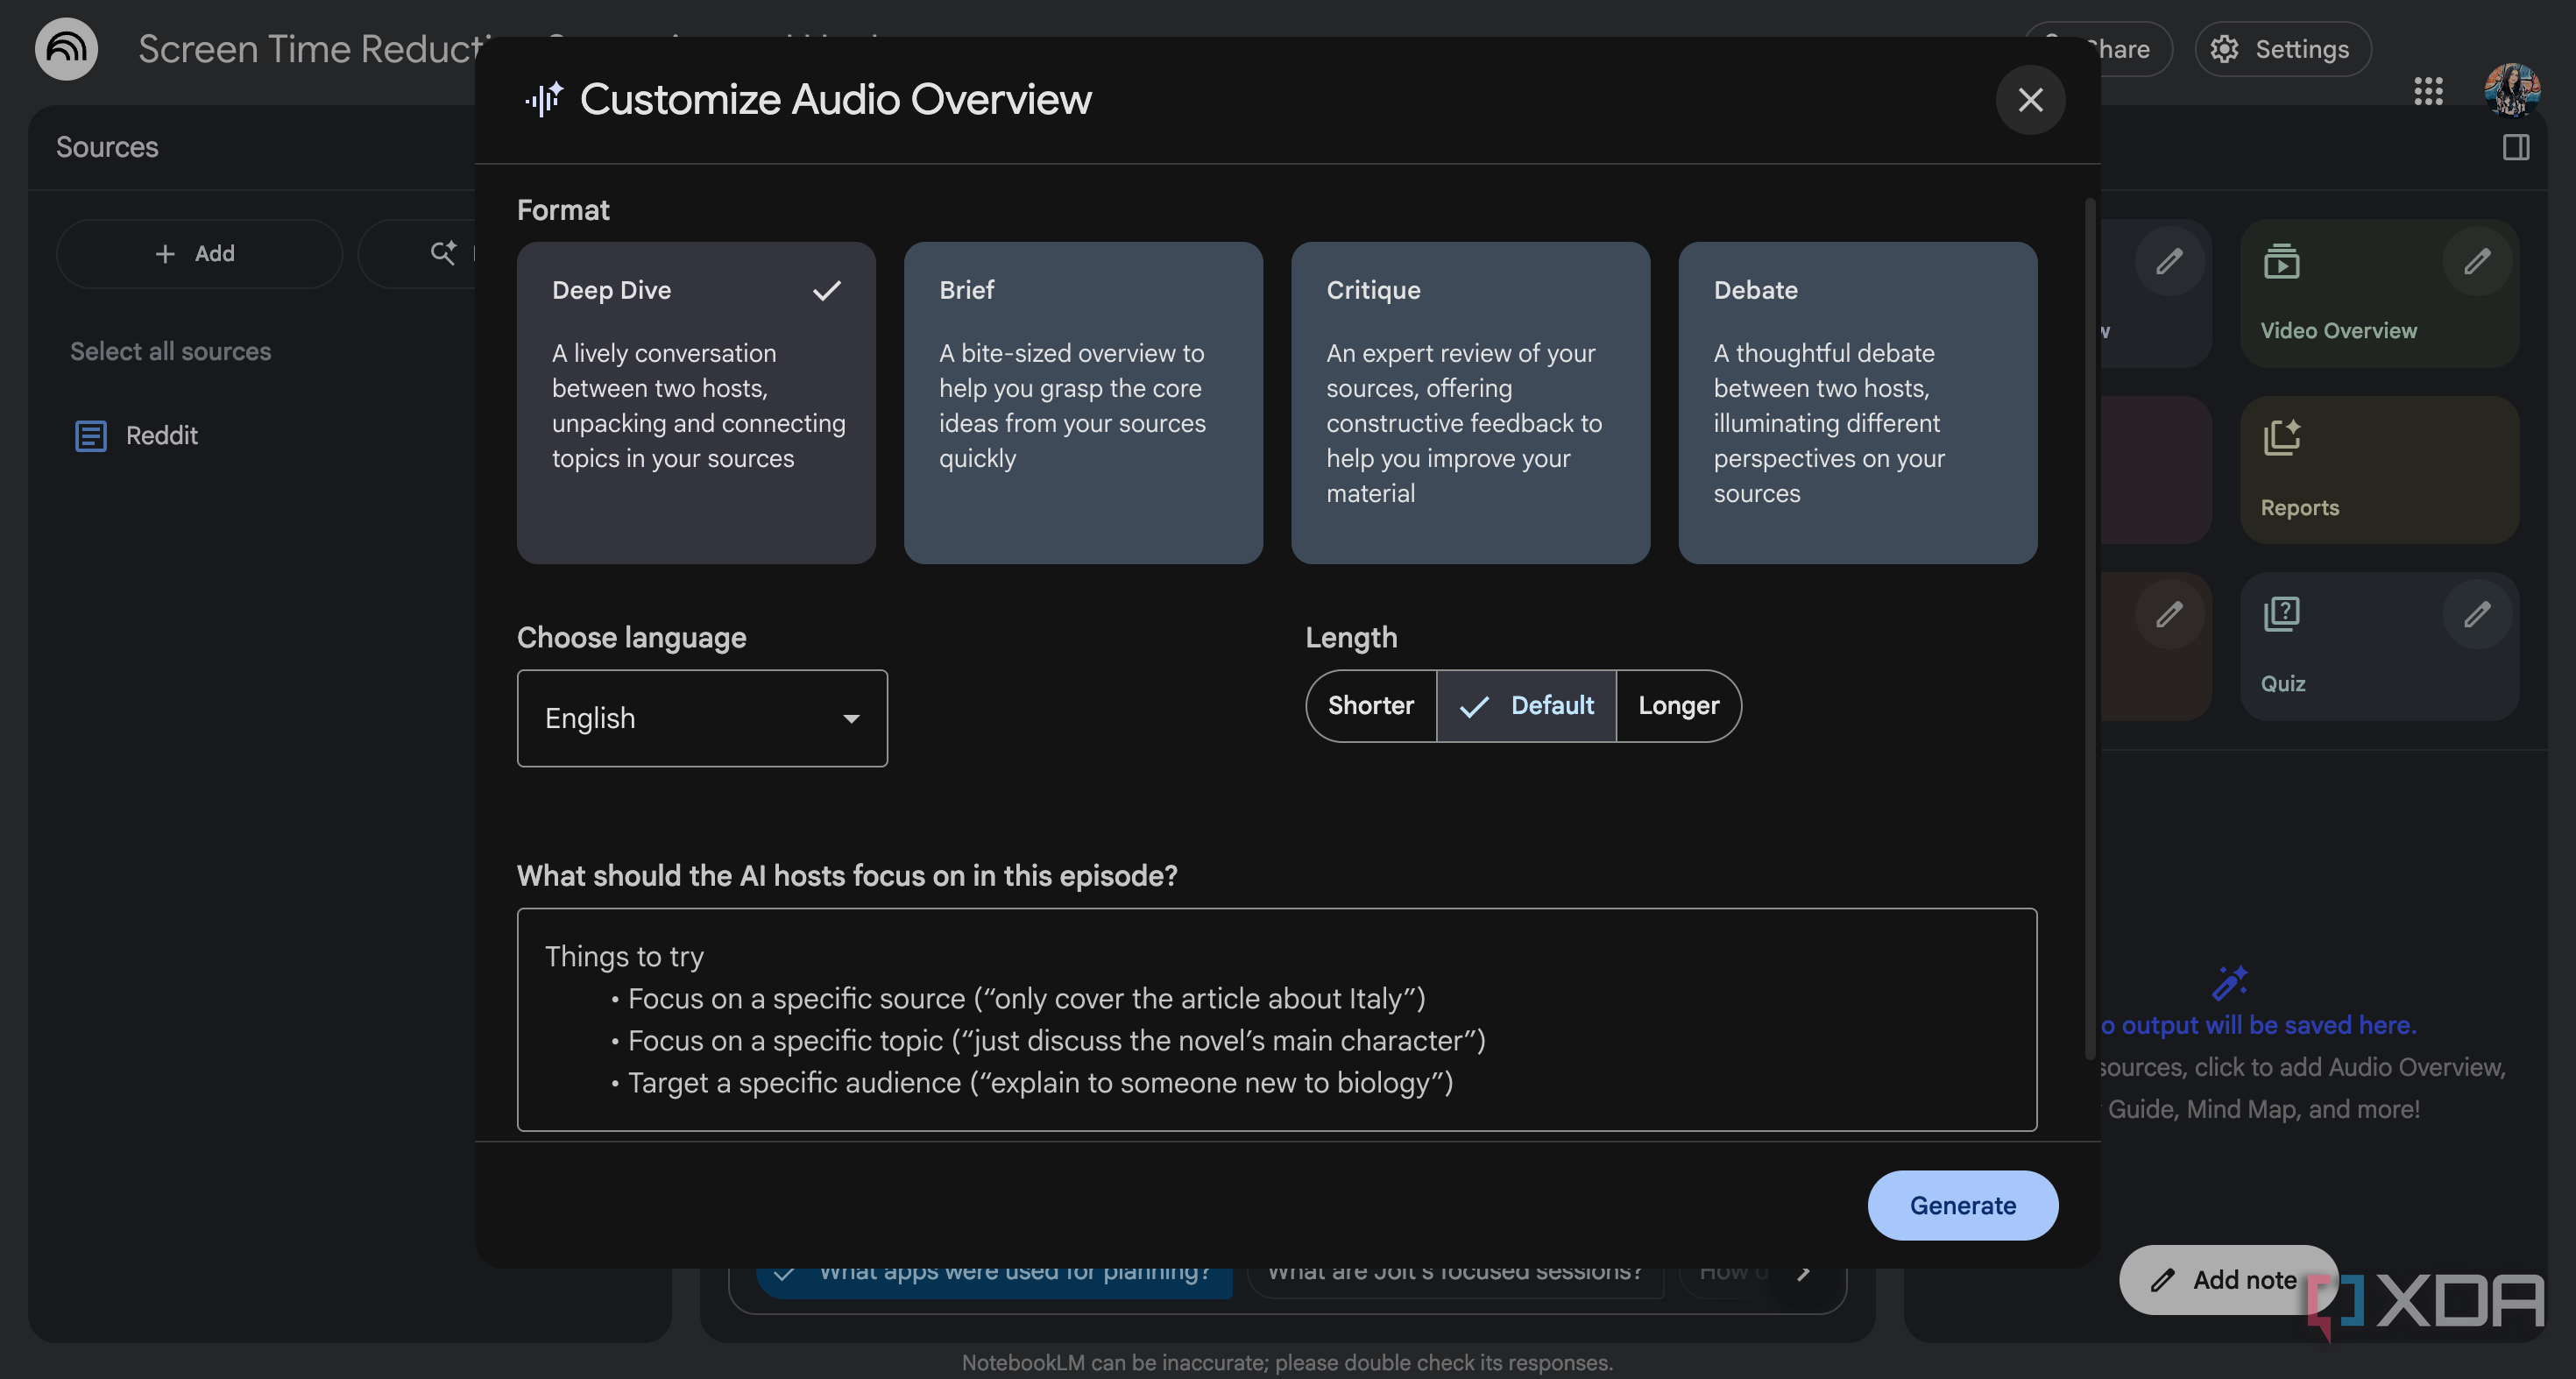Open the Quiz tile
This screenshot has height=1379, width=2576.
pos(2379,646)
